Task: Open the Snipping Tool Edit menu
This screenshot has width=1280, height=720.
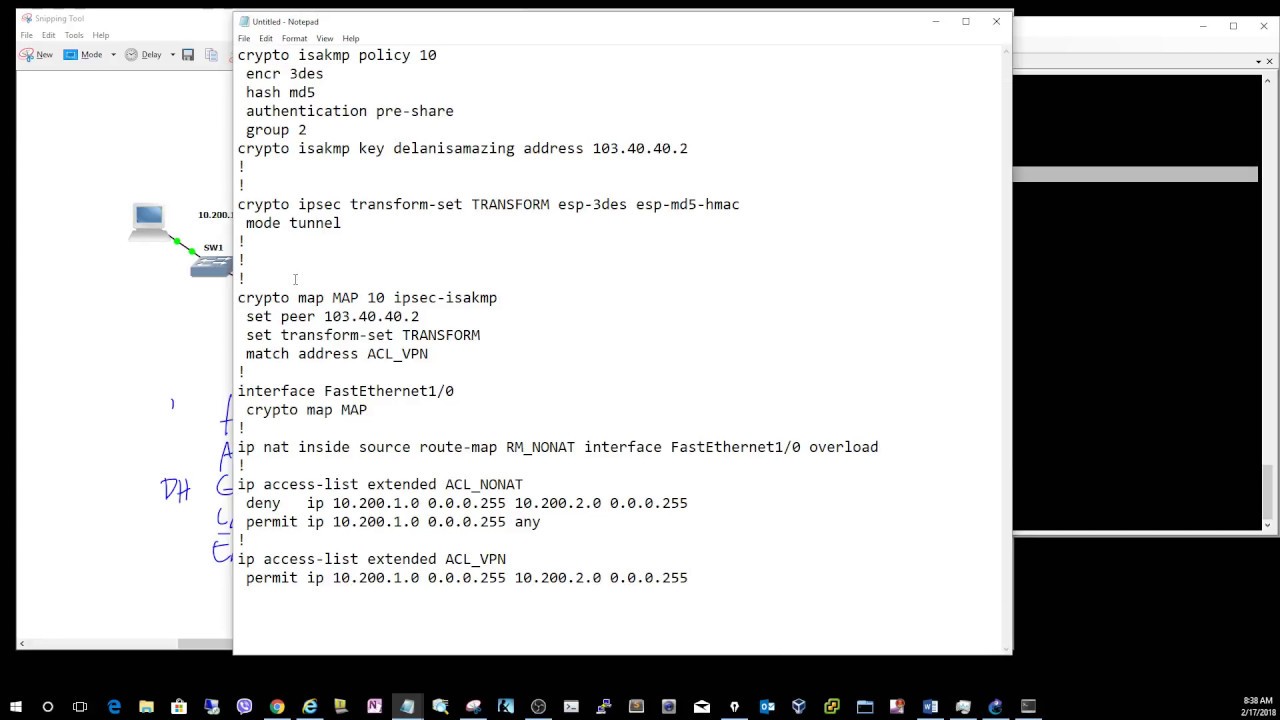Action: (x=48, y=35)
